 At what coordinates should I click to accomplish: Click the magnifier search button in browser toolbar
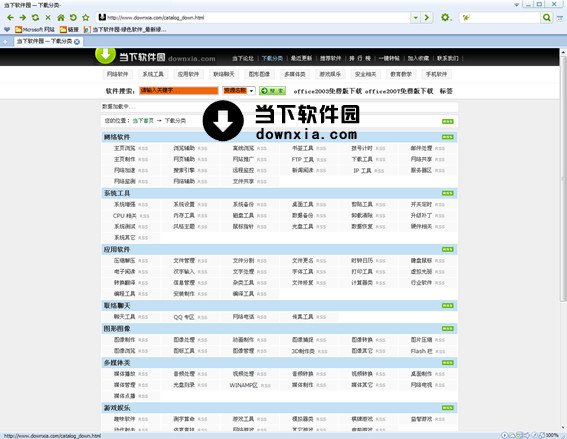pyautogui.click(x=547, y=17)
